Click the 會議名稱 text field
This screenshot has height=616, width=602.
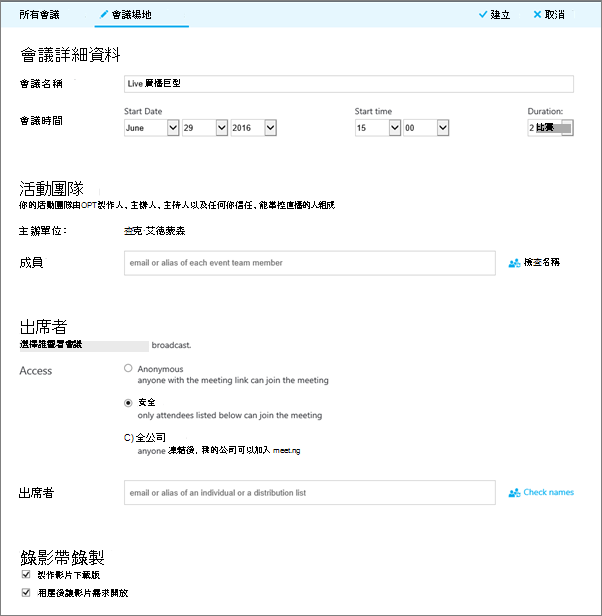pyautogui.click(x=349, y=84)
